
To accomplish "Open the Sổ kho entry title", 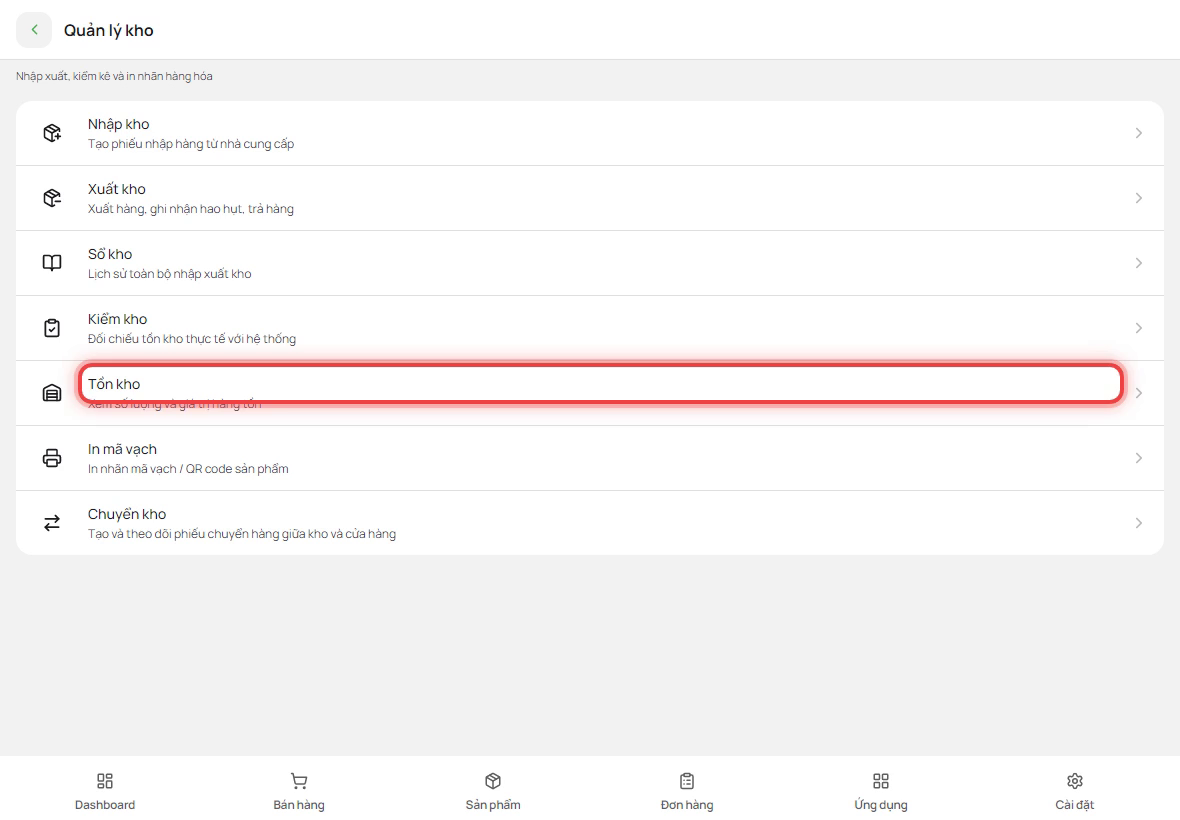I will 110,254.
